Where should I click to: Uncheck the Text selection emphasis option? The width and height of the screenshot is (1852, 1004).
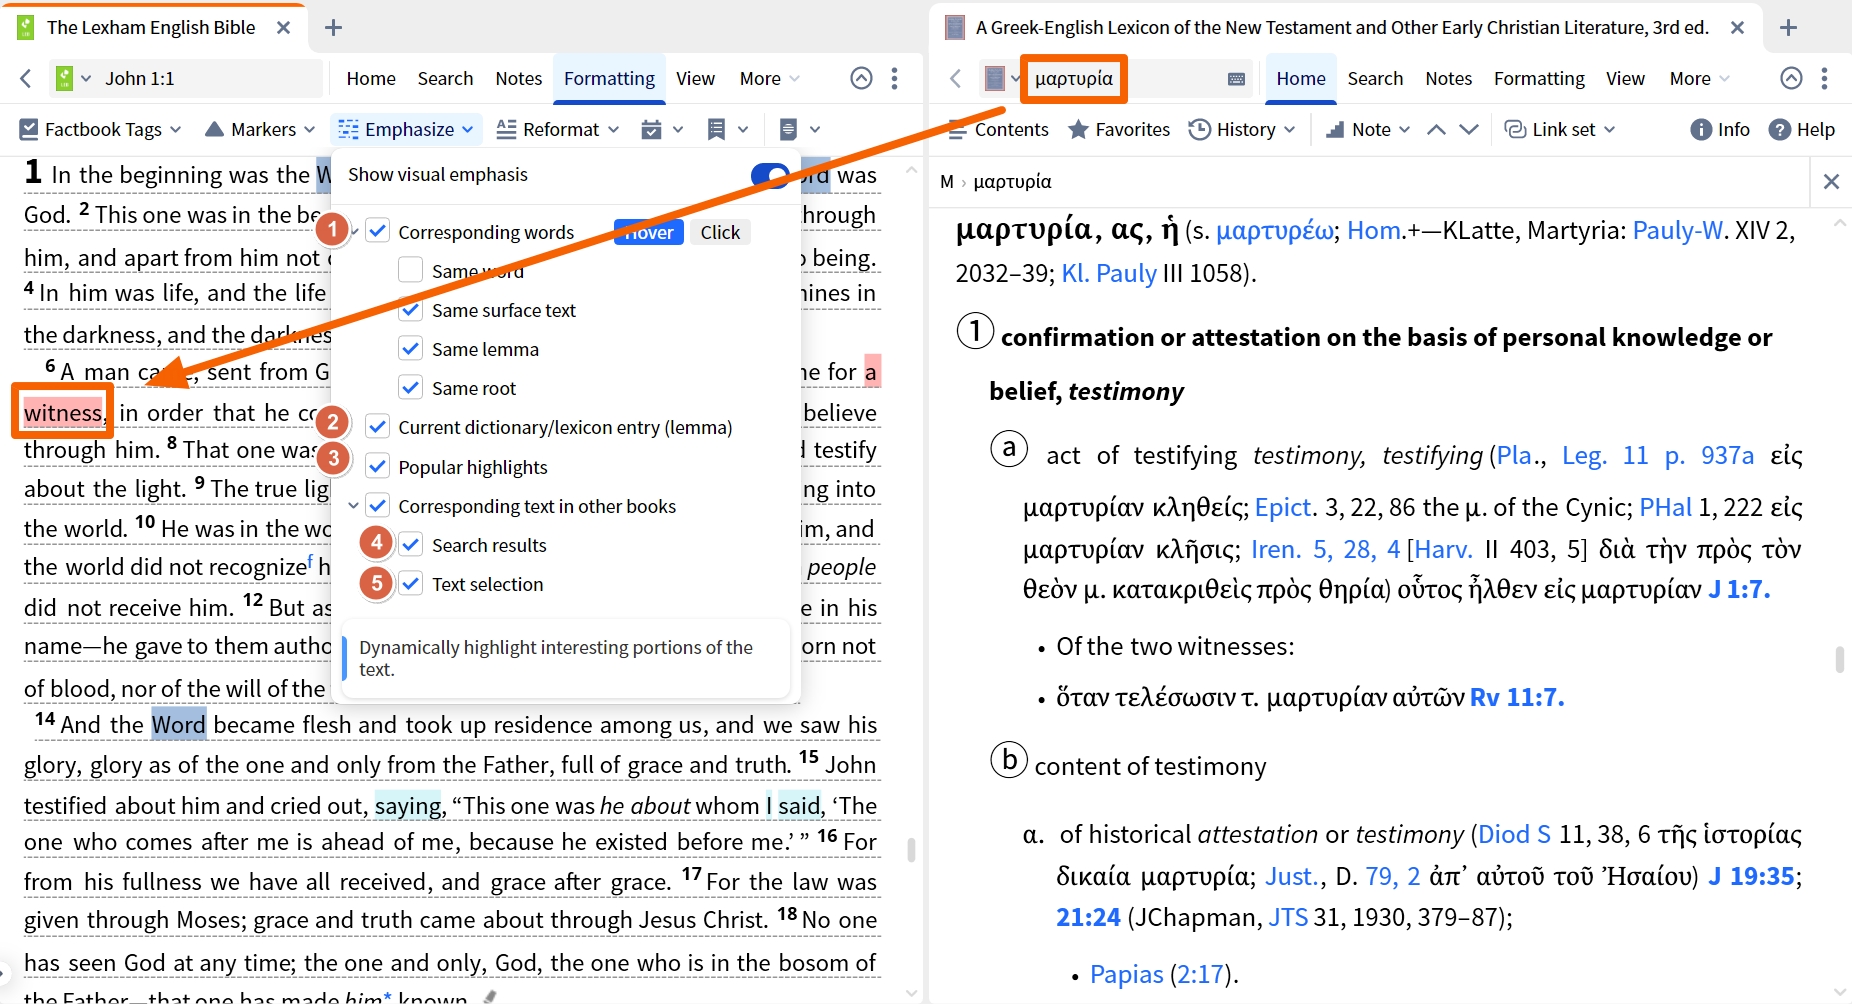(410, 583)
